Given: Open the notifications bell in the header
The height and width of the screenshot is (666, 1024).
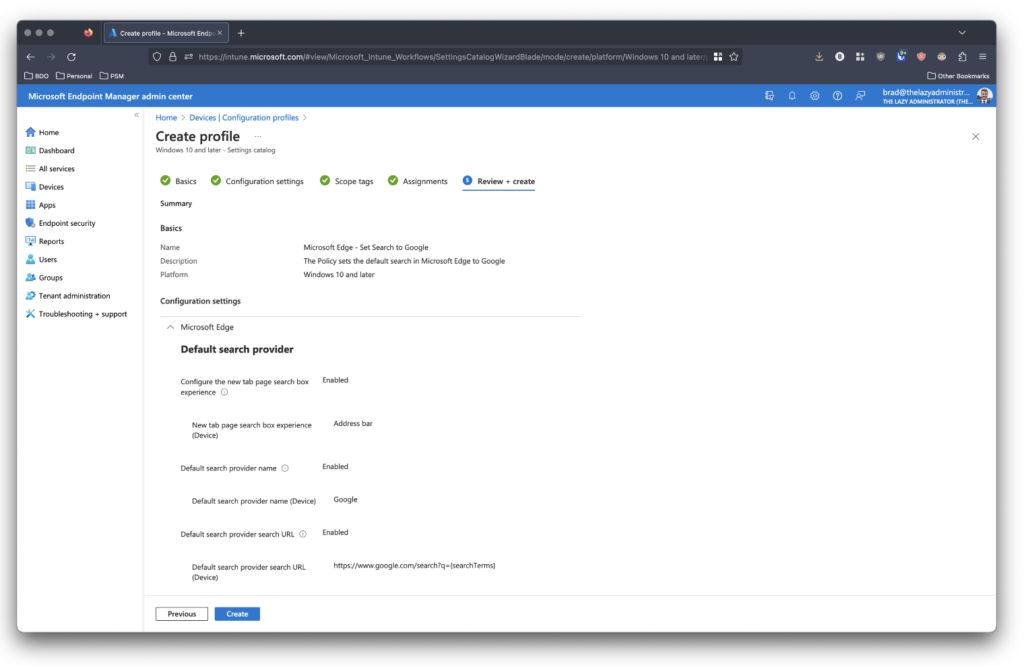Looking at the screenshot, I should 792,96.
